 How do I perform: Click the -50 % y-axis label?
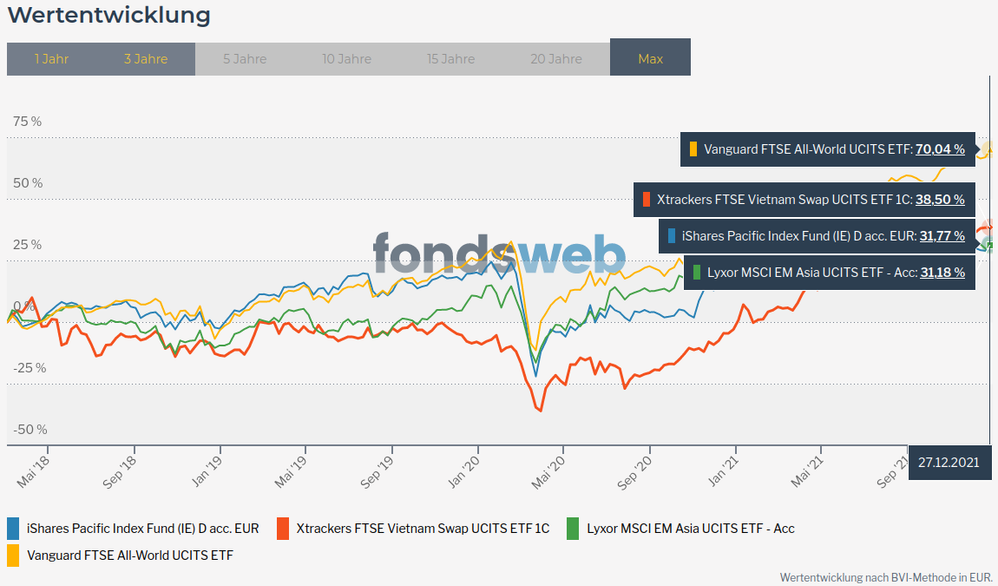click(30, 429)
